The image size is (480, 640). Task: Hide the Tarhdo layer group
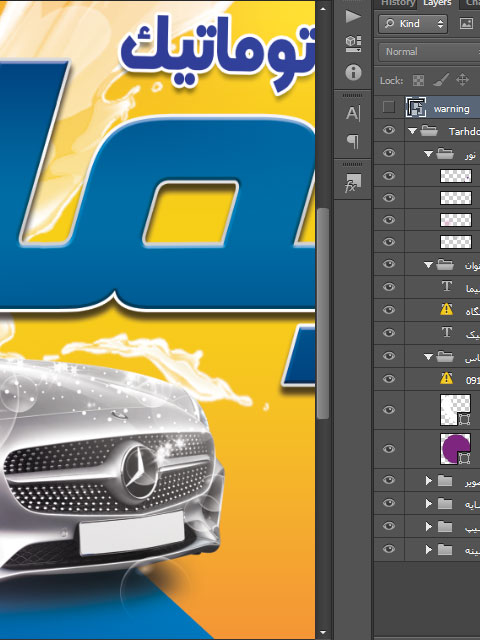click(389, 131)
